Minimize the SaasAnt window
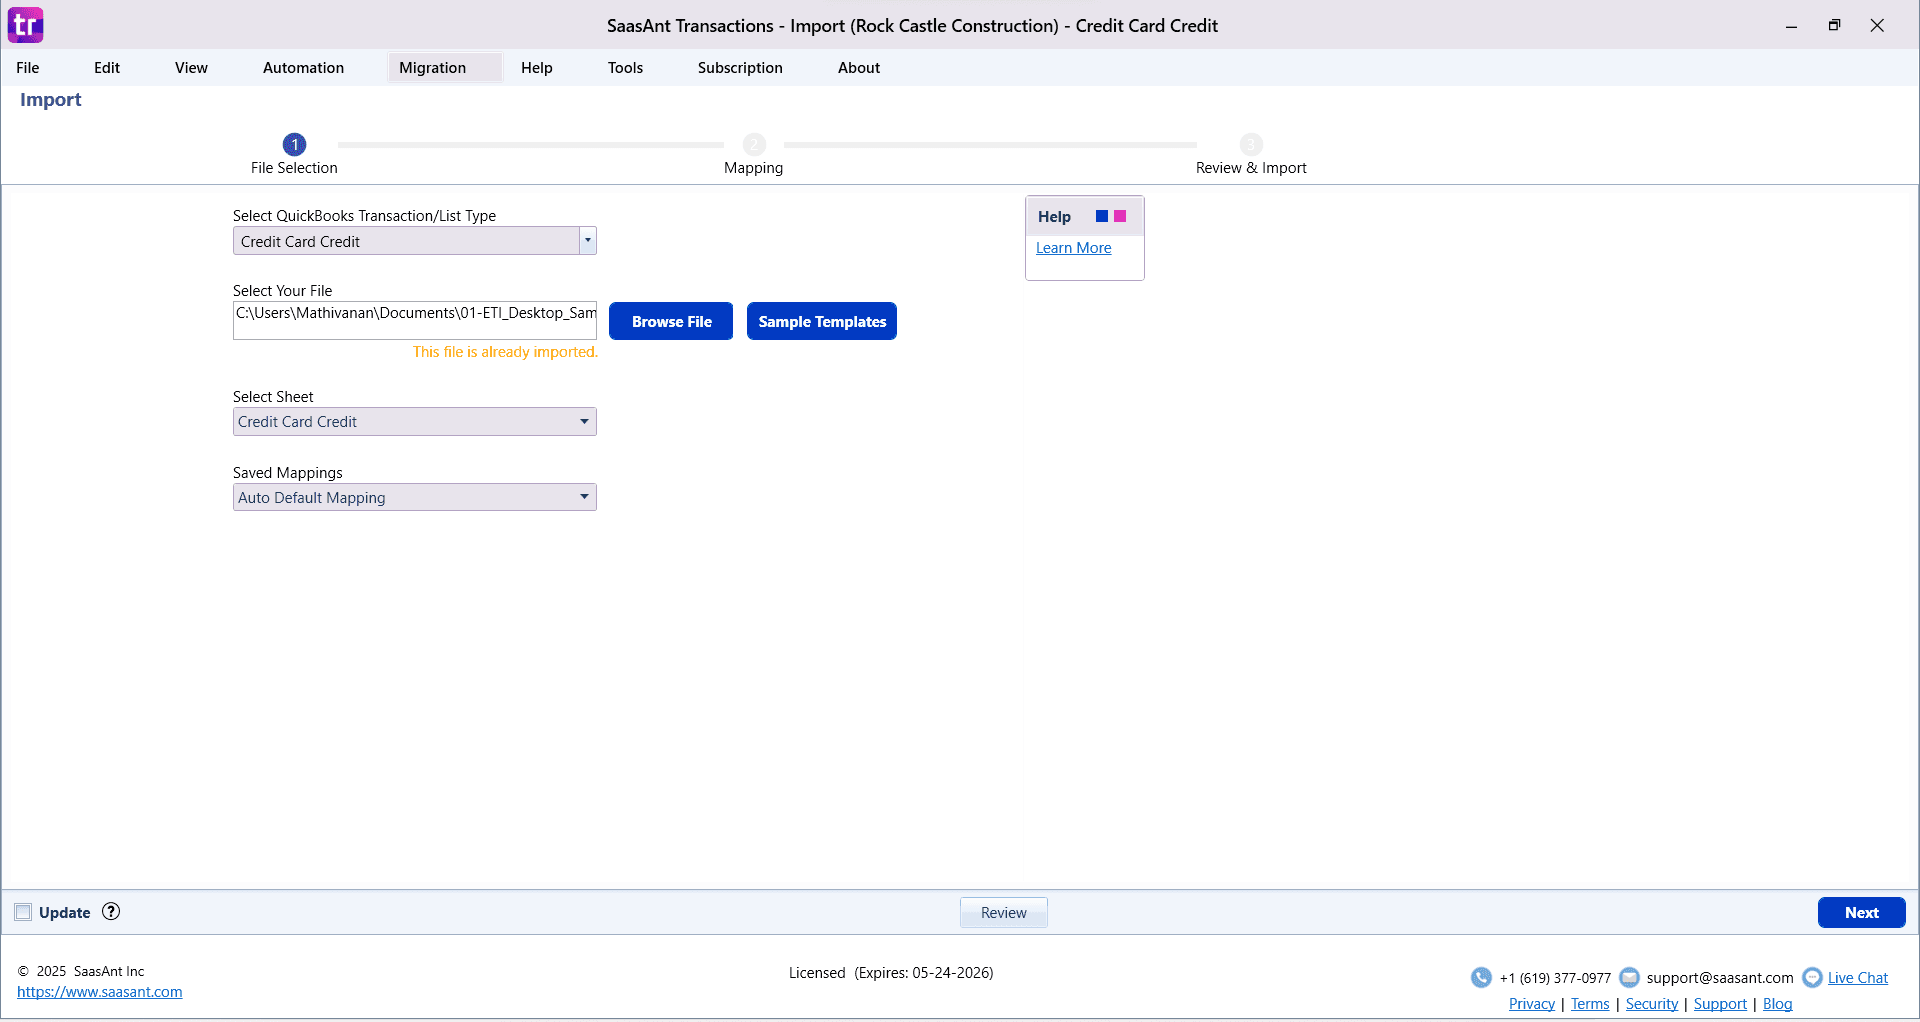The height and width of the screenshot is (1022, 1920). pos(1791,26)
